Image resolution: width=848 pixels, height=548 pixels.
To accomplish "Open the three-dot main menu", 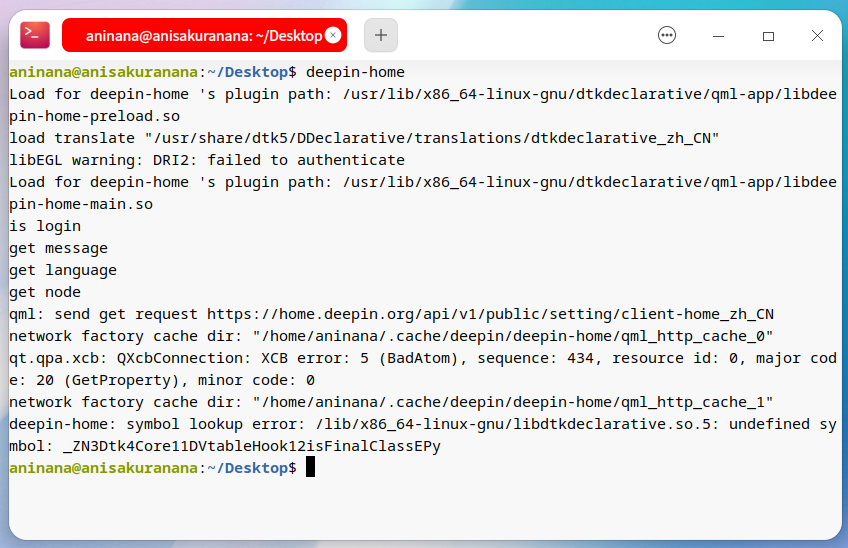I will (667, 36).
